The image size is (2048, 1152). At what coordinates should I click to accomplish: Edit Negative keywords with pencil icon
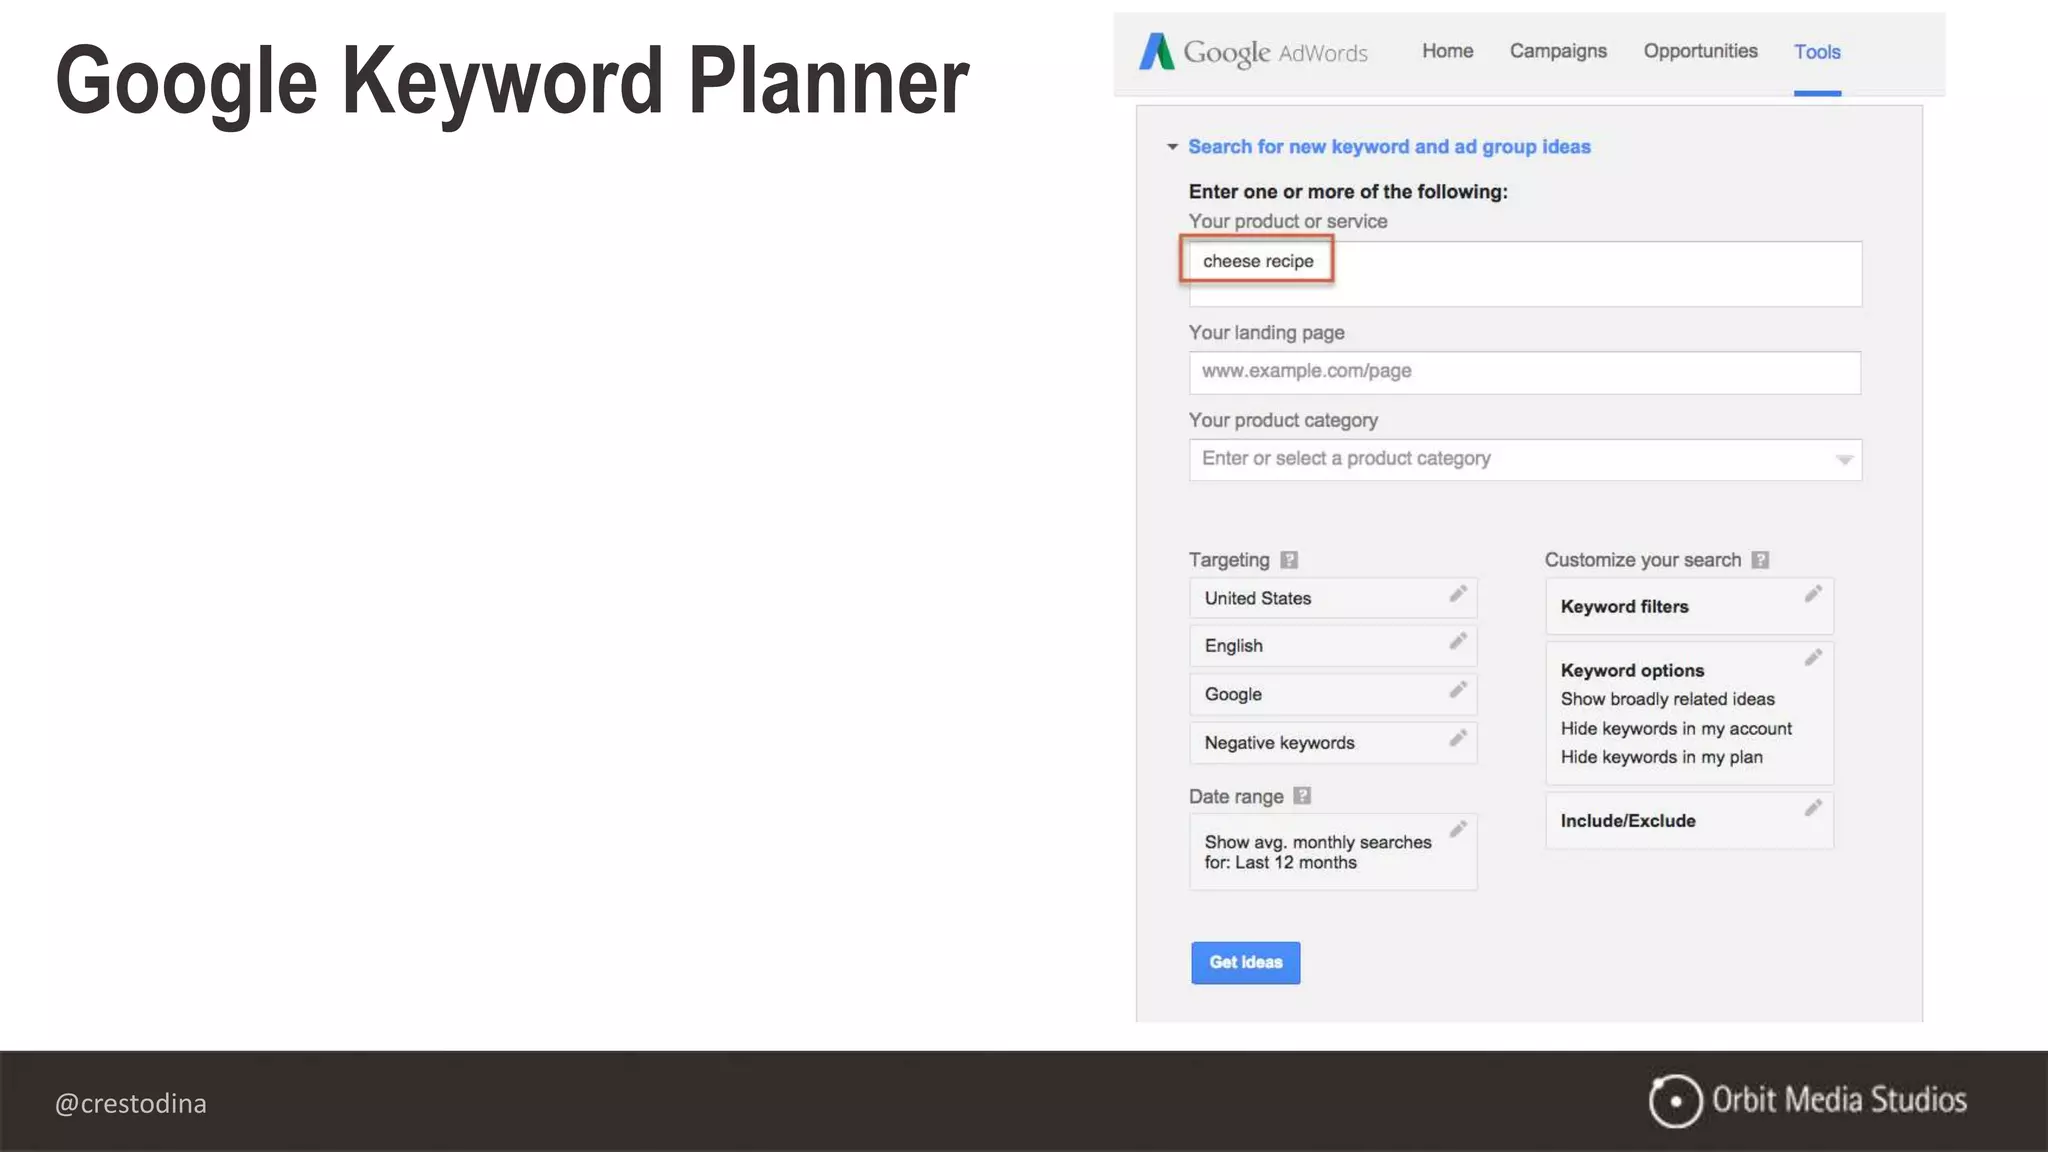(x=1458, y=738)
